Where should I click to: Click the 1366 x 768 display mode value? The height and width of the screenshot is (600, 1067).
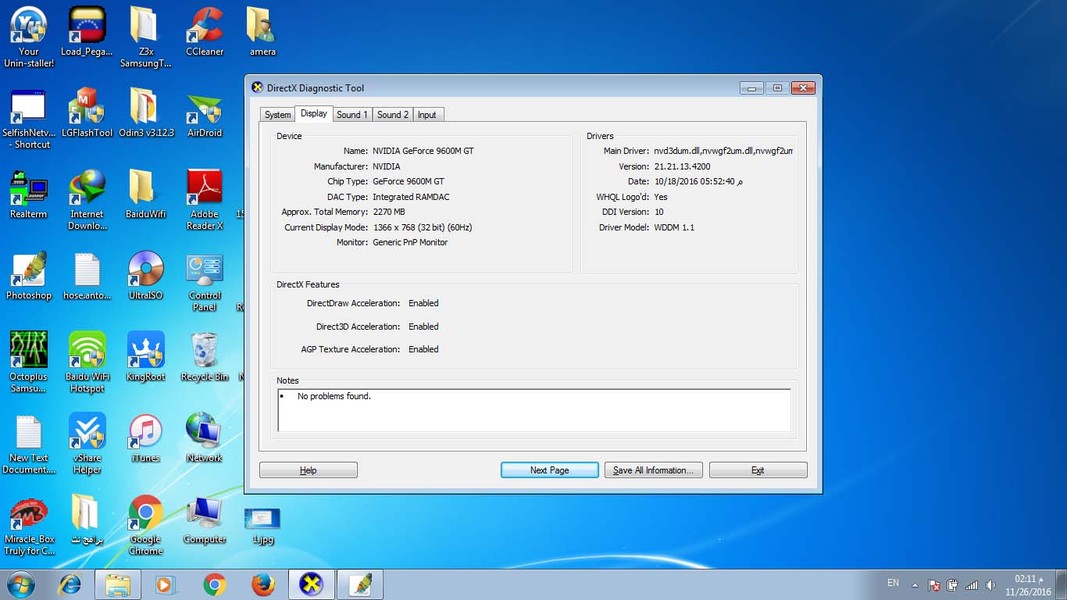pos(423,228)
